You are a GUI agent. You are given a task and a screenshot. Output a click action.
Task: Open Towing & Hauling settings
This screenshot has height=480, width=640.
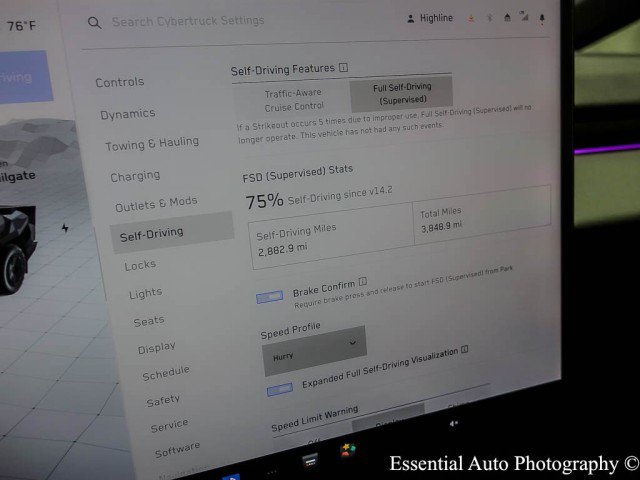[152, 144]
